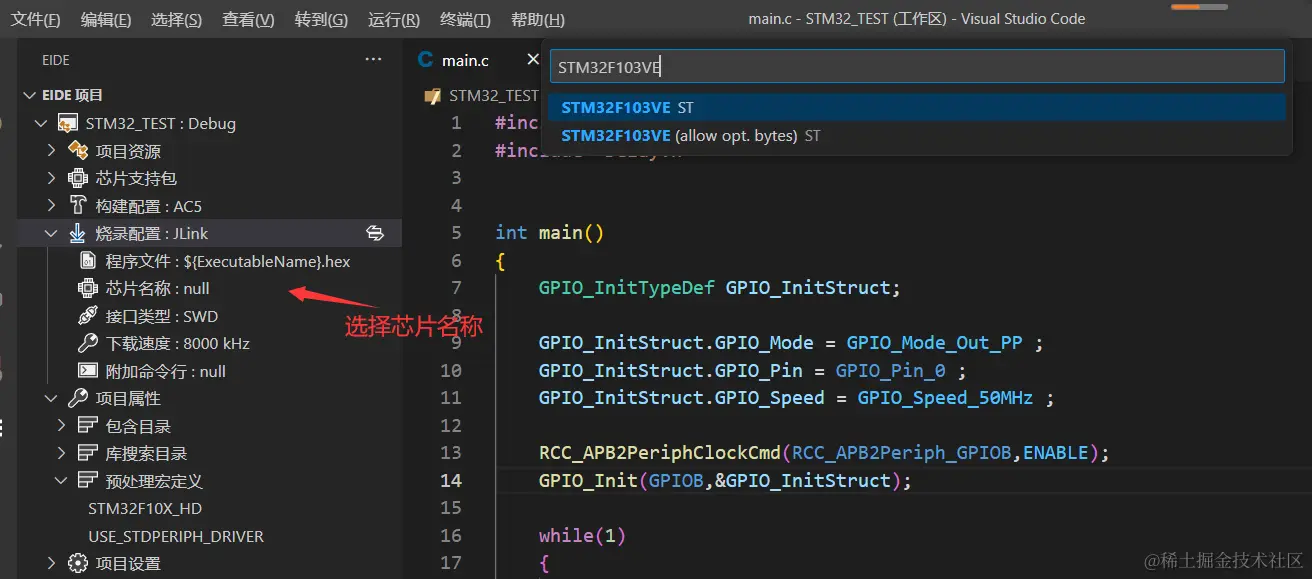The width and height of the screenshot is (1312, 579).
Task: Open the 帮助(H) menu
Action: coord(537,19)
